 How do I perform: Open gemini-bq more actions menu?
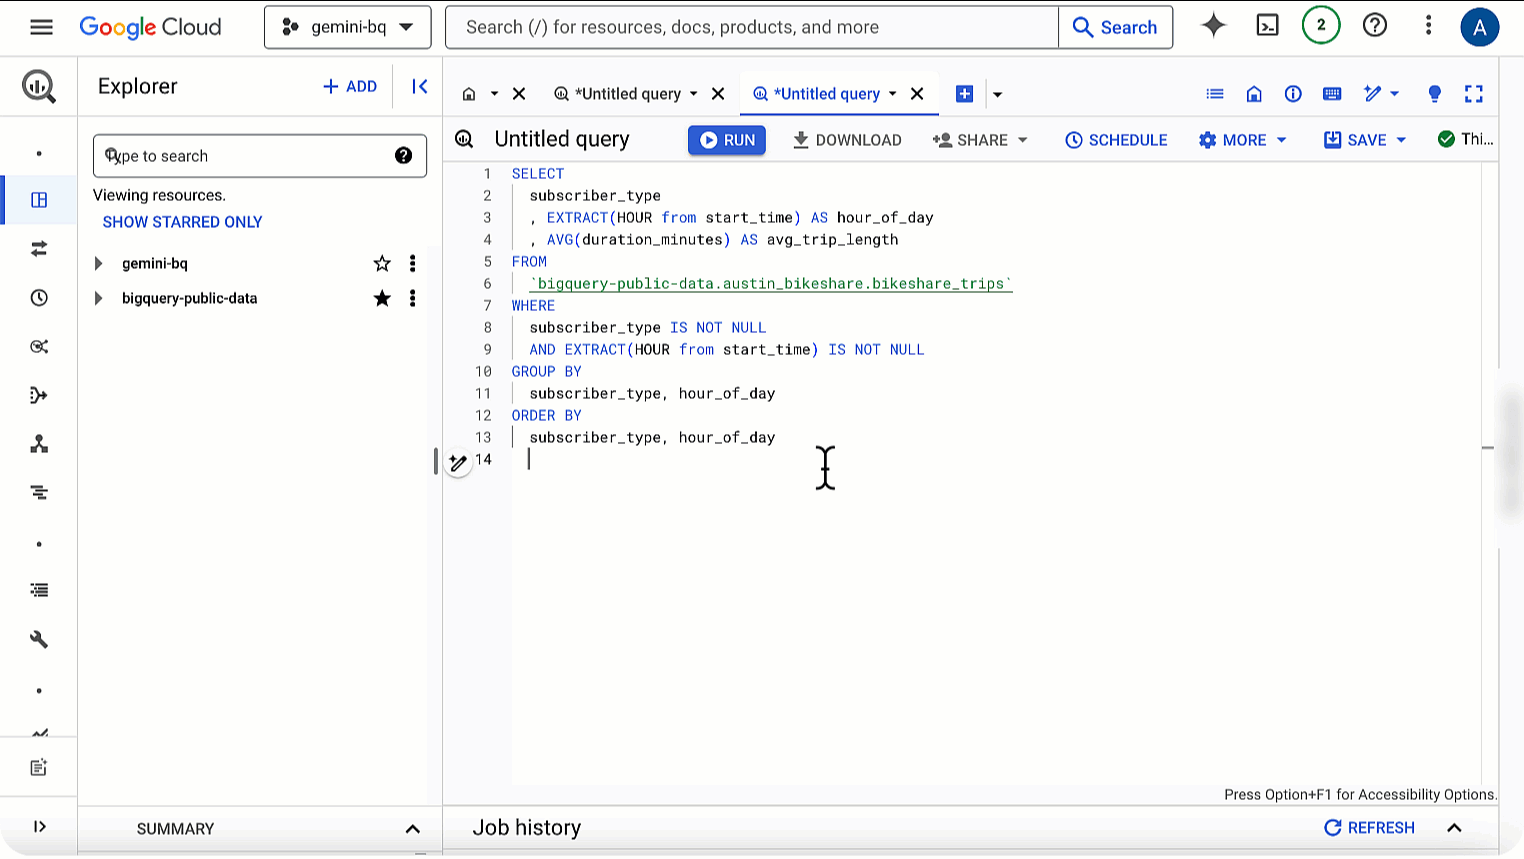point(412,264)
